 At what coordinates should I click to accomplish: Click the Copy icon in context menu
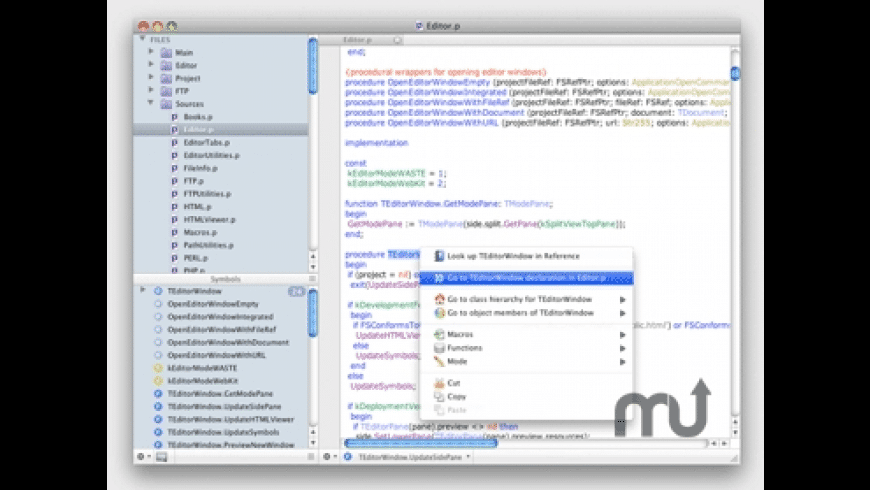pyautogui.click(x=439, y=397)
